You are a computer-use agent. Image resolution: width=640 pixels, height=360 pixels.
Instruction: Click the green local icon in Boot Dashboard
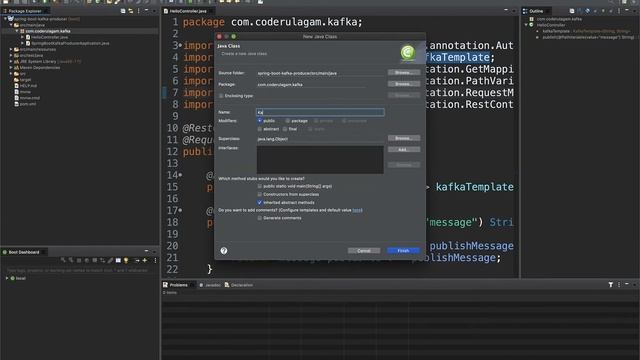[x=13, y=278]
